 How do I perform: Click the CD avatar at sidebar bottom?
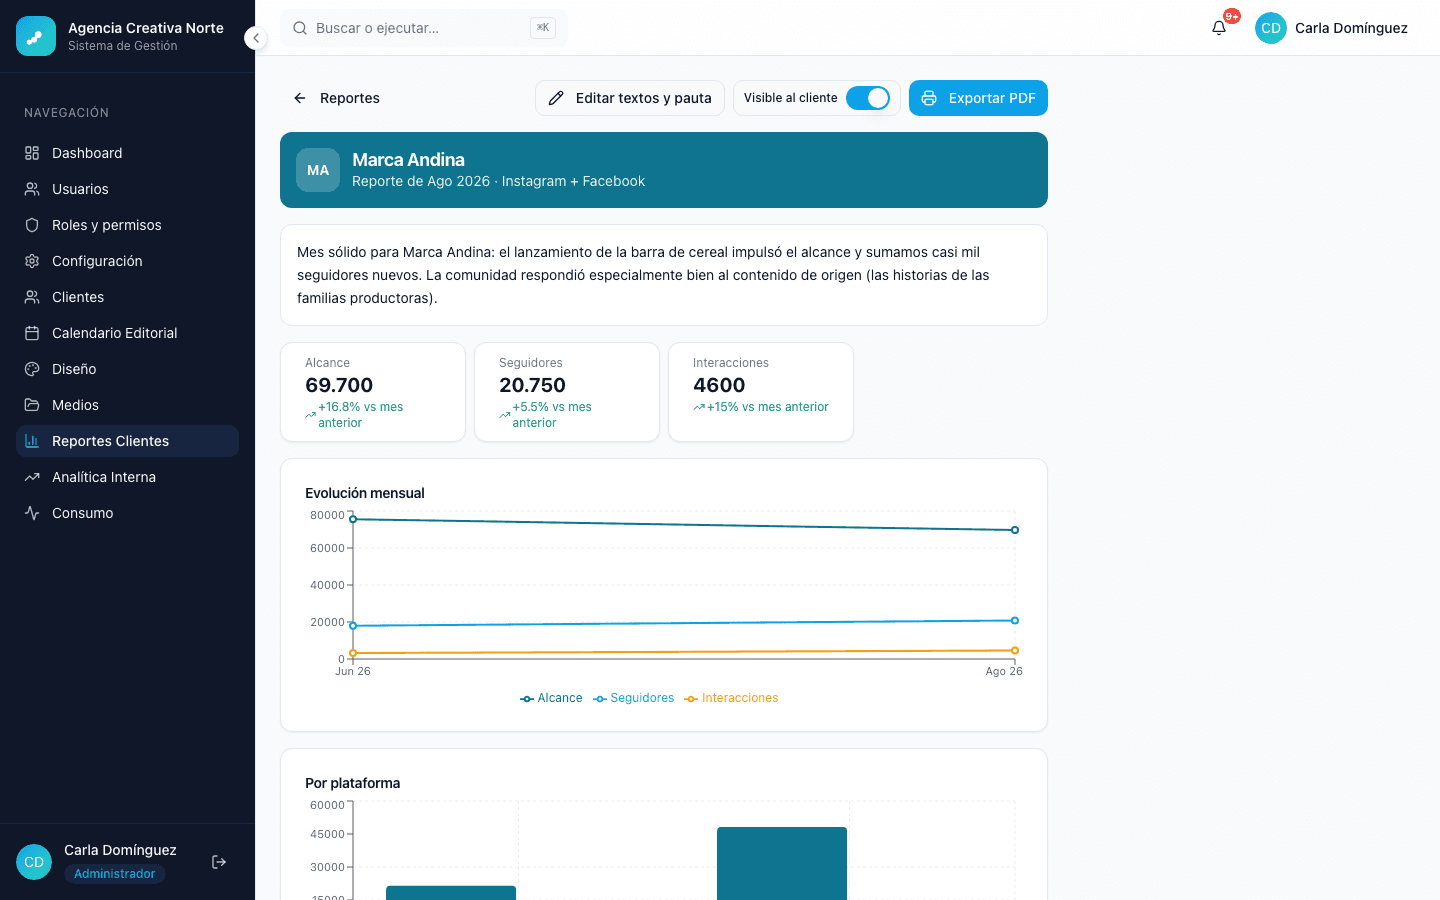34,862
